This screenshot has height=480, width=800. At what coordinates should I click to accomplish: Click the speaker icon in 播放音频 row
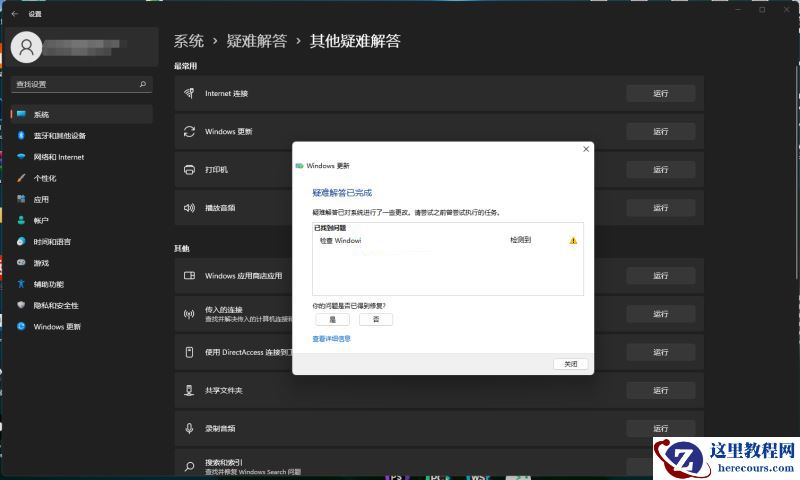click(x=189, y=208)
